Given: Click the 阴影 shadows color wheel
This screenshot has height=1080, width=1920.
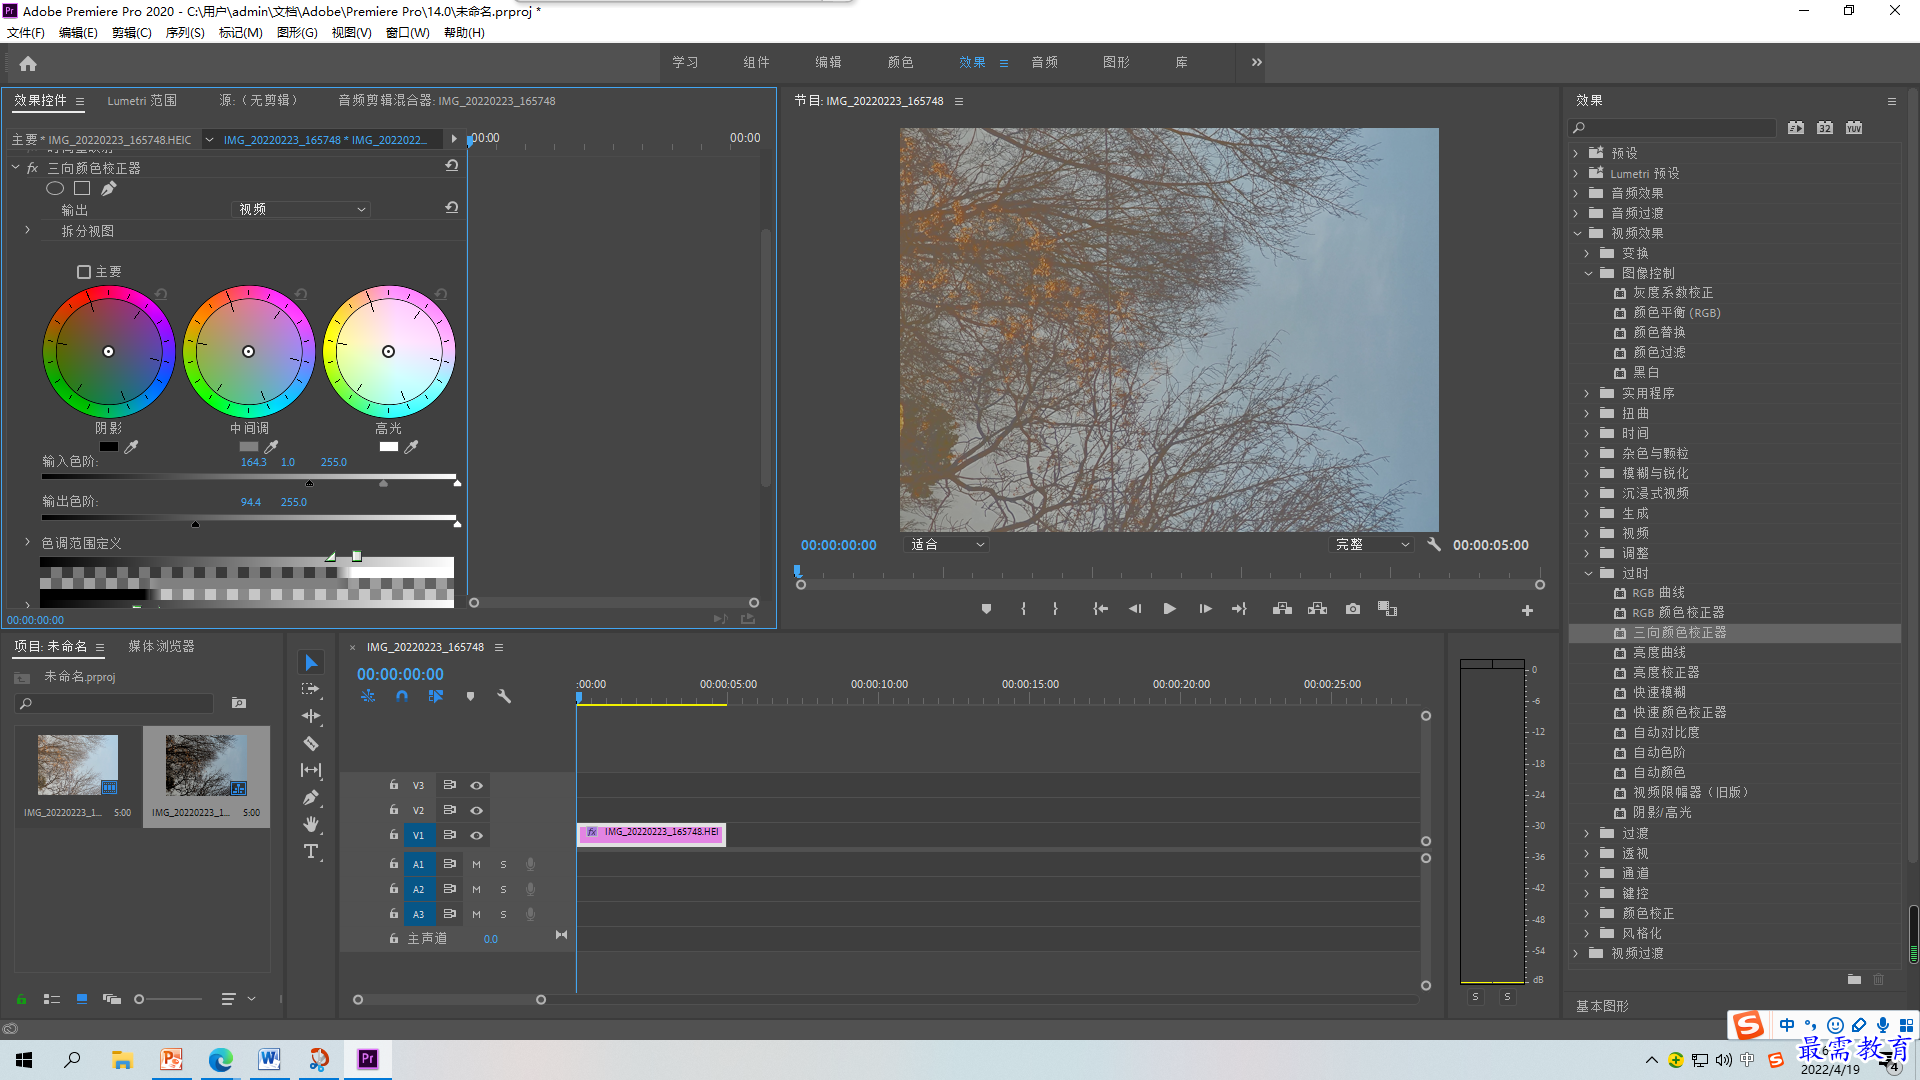Looking at the screenshot, I should [x=109, y=352].
